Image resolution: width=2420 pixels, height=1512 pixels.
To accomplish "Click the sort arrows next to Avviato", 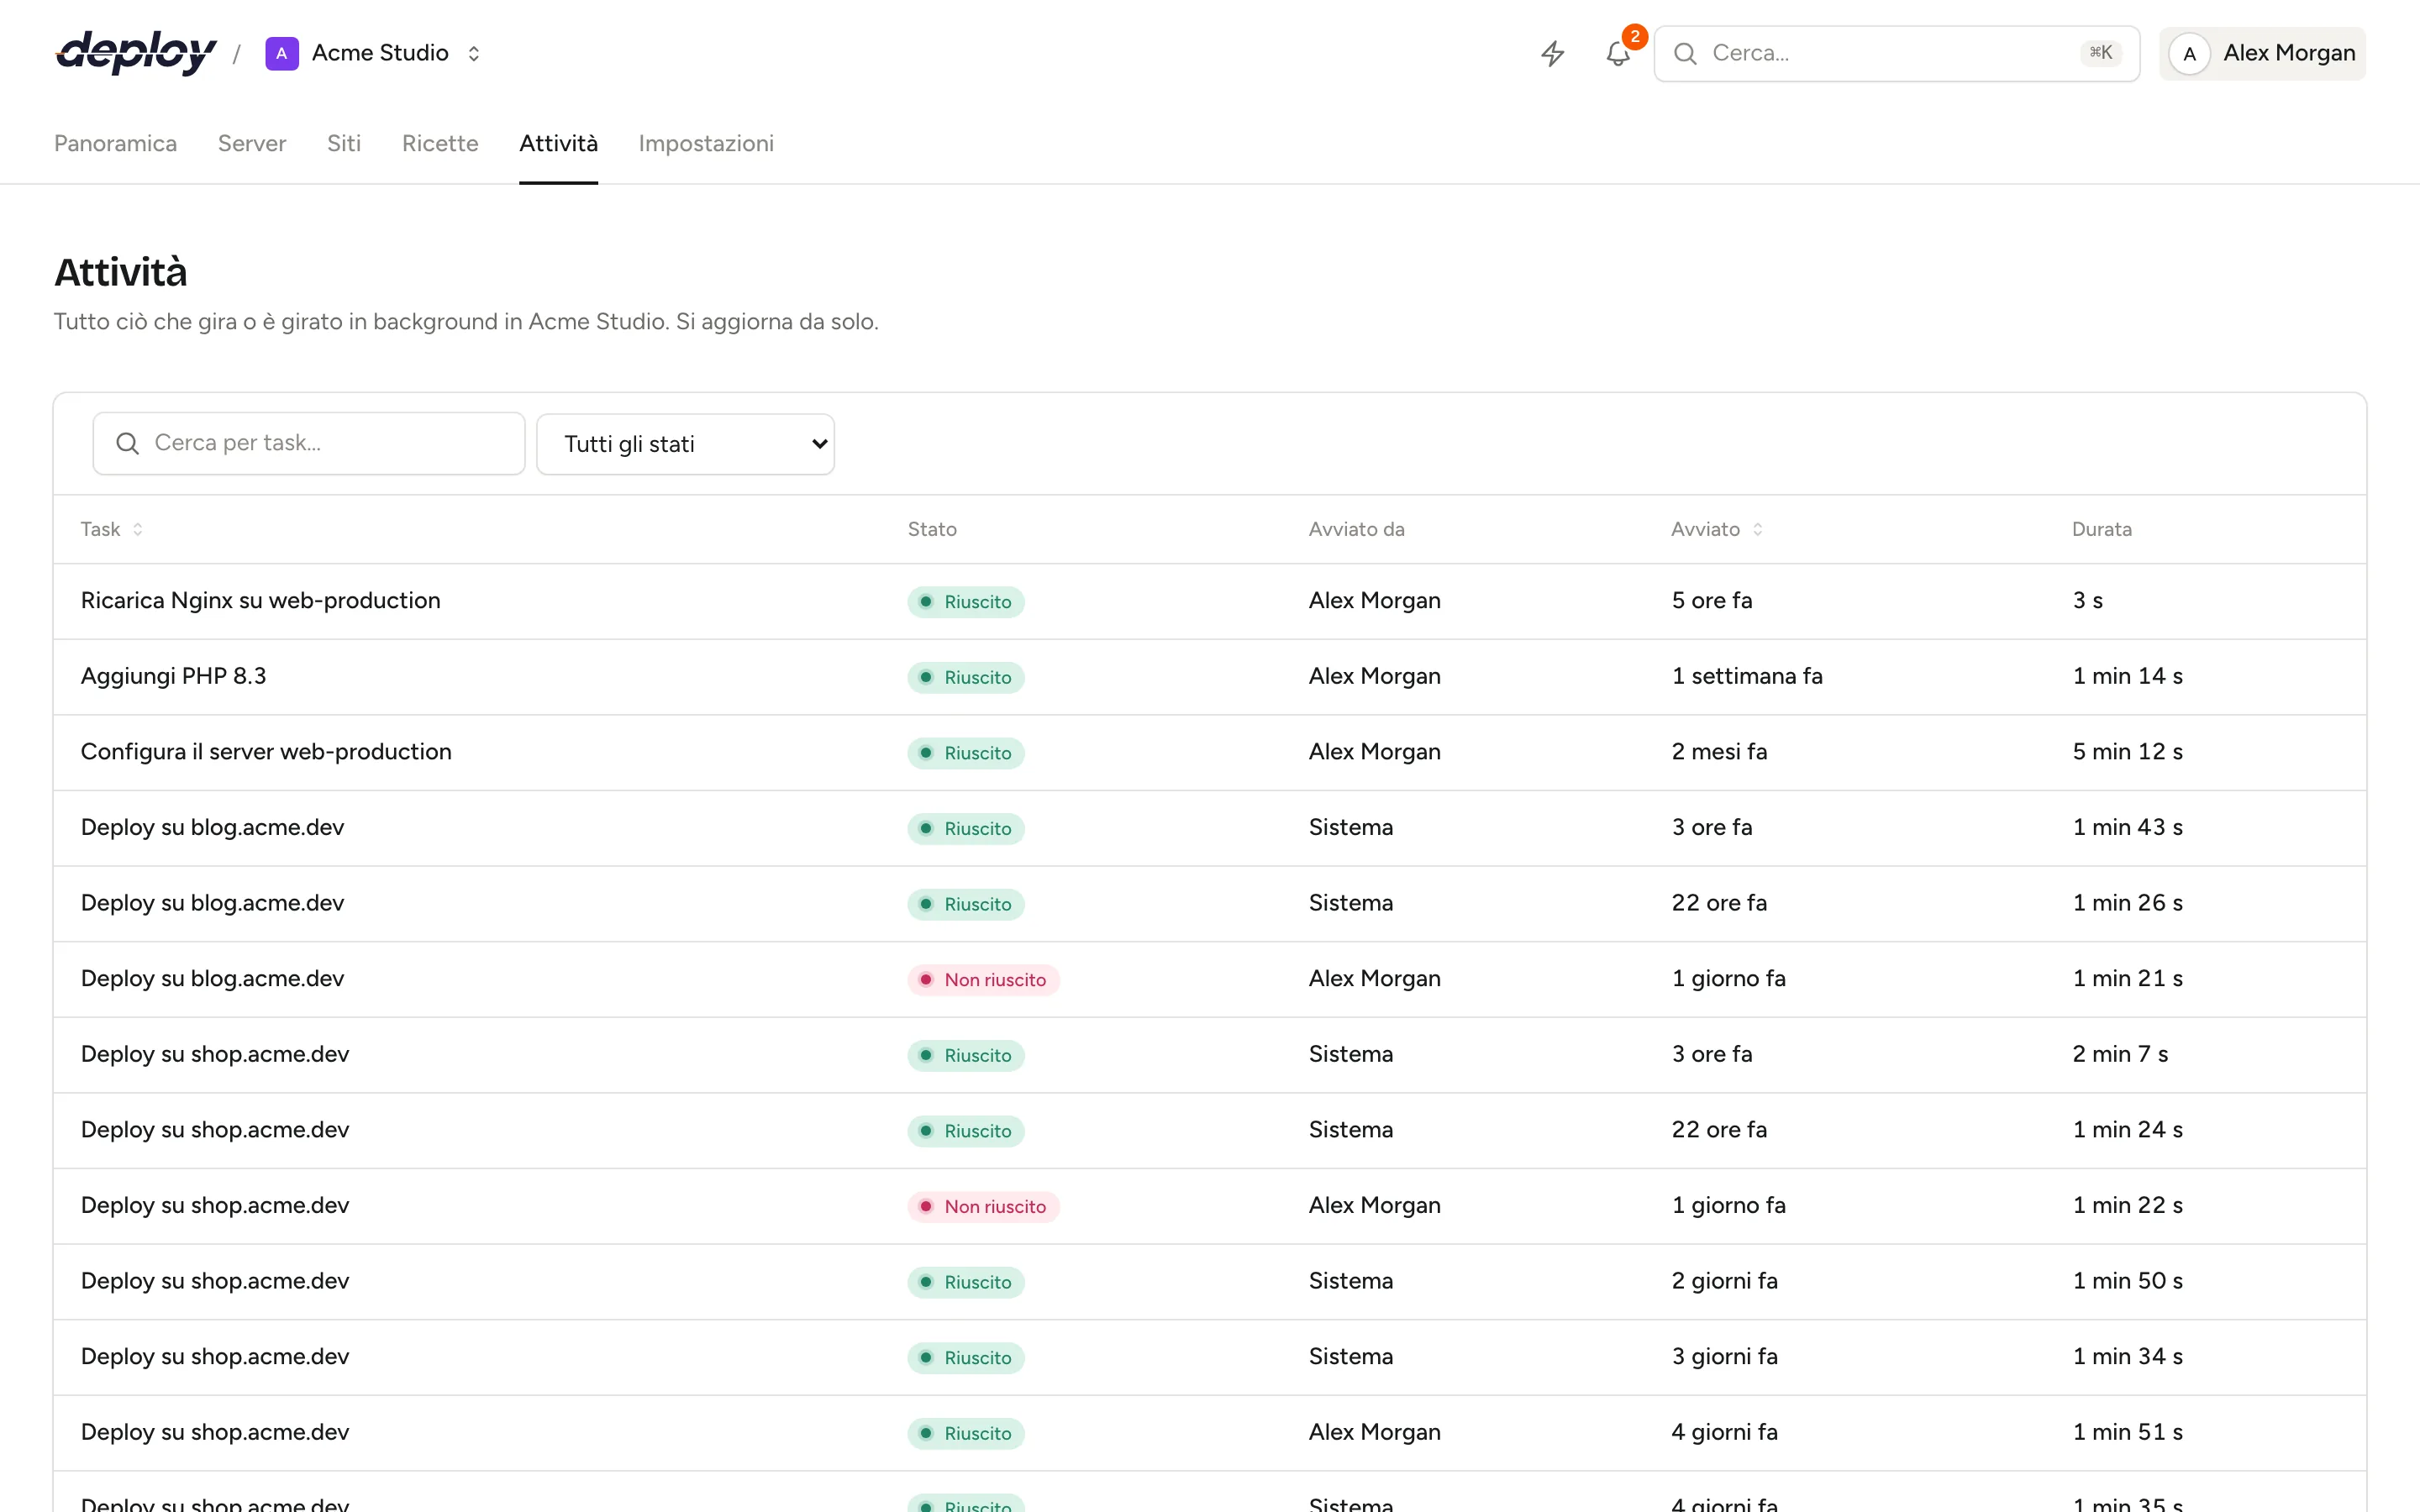I will (1757, 529).
